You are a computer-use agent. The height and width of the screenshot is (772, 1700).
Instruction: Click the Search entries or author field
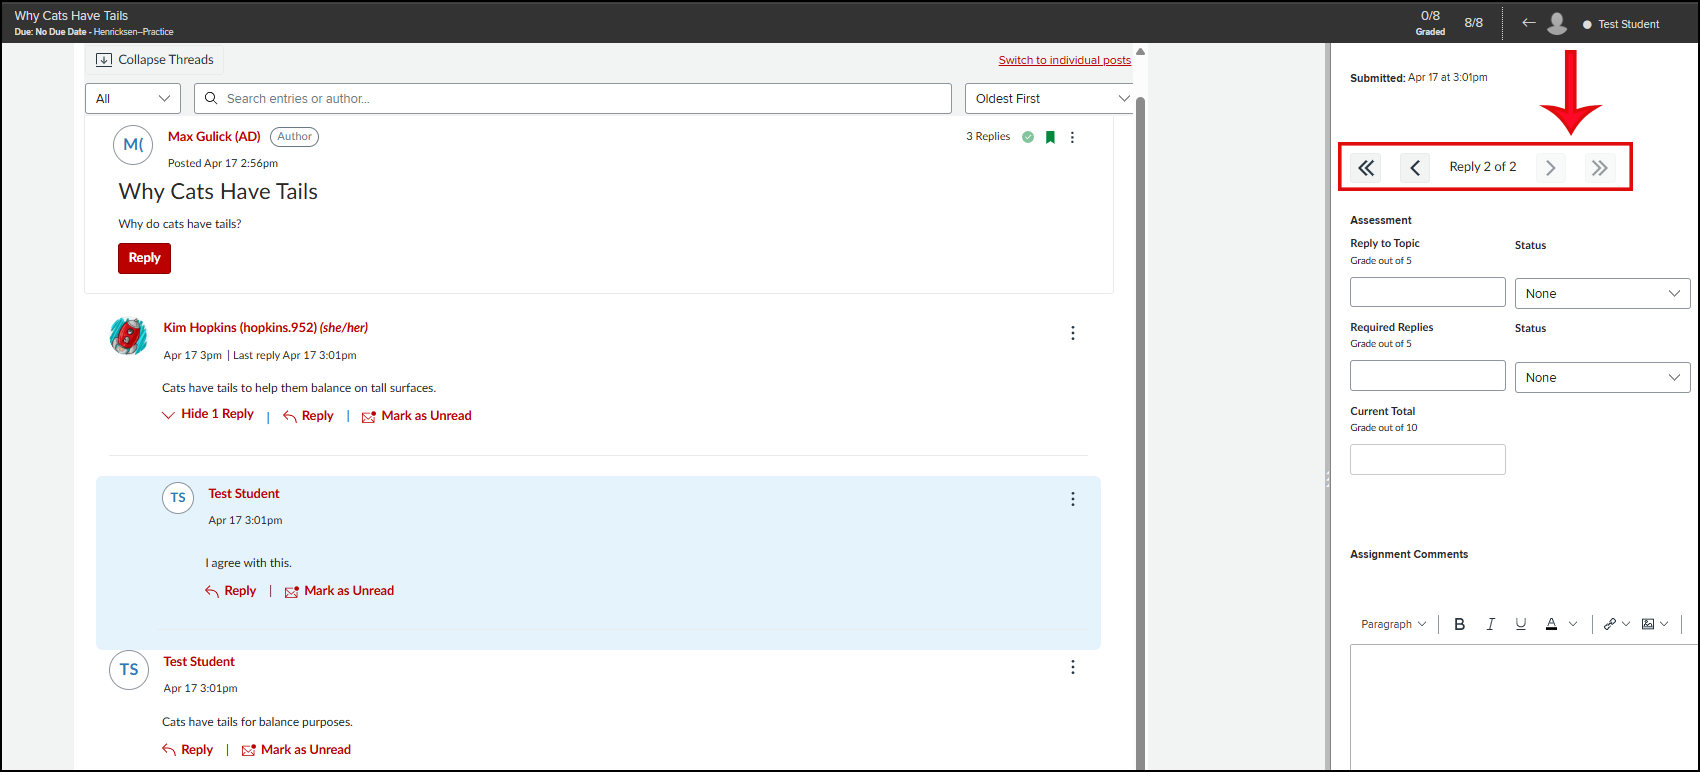coord(573,98)
